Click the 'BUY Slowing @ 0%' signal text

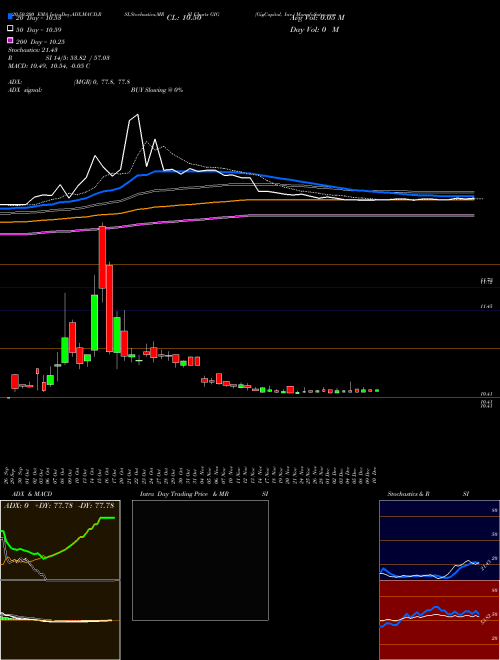(157, 90)
